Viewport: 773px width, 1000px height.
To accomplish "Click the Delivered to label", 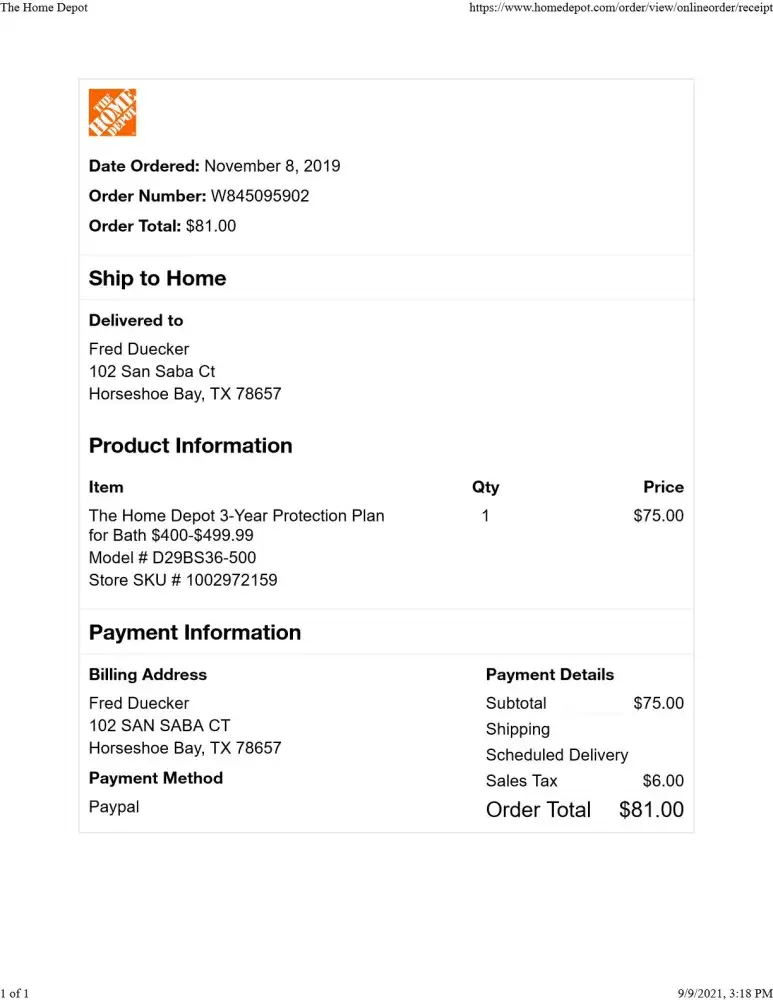I will click(136, 321).
